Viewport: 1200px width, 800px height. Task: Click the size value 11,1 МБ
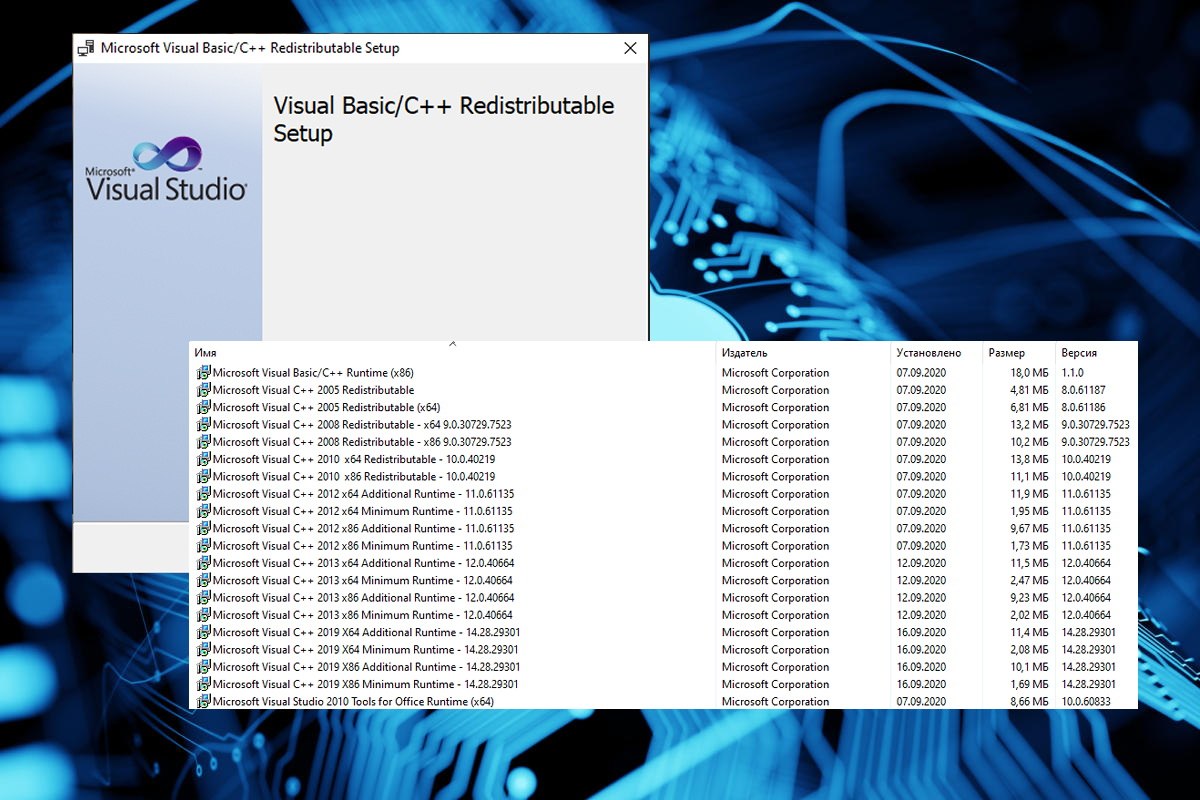click(1027, 477)
